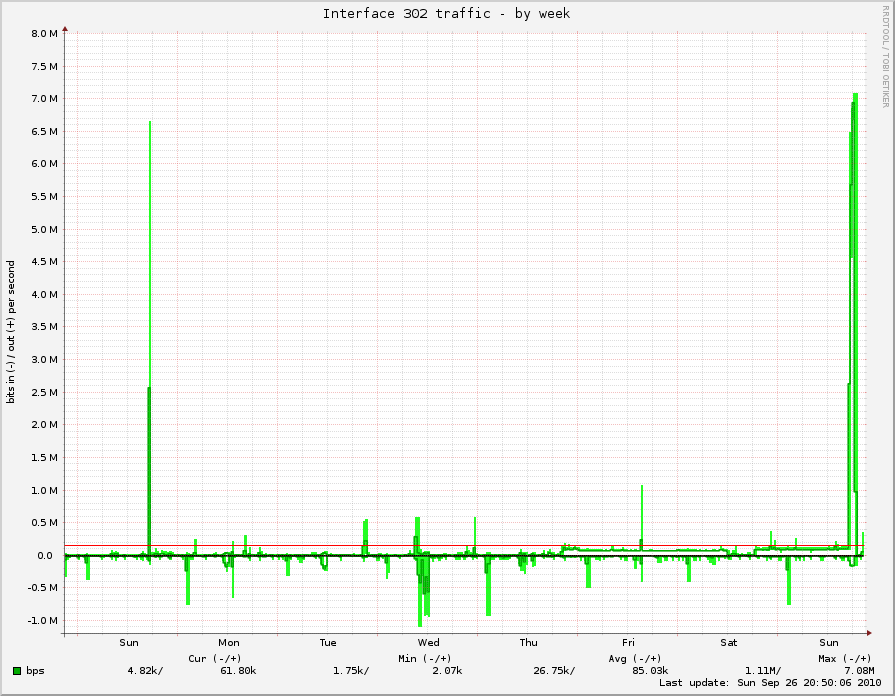Click the 'Max (-/+)' column header
Image resolution: width=895 pixels, height=696 pixels.
point(845,658)
